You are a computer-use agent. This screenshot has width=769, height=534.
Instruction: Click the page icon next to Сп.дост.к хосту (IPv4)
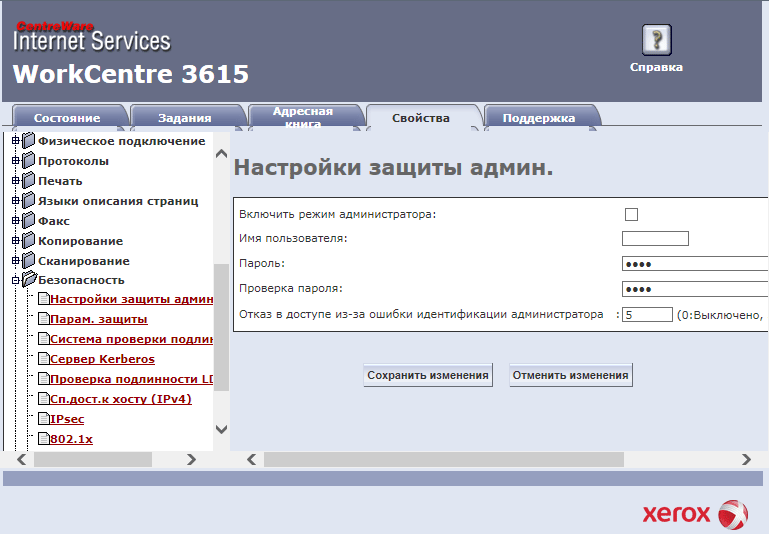[44, 399]
